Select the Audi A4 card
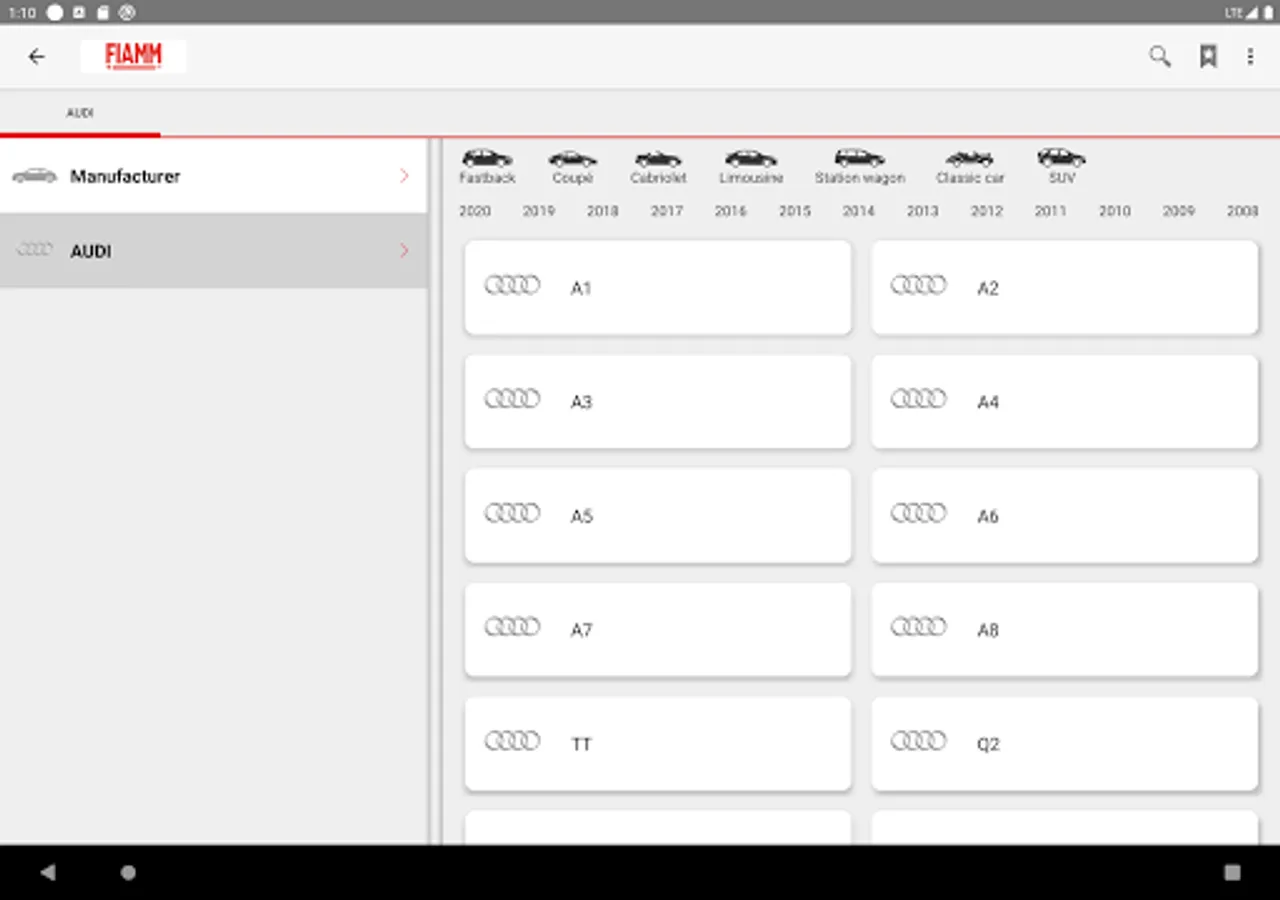 [x=1065, y=402]
